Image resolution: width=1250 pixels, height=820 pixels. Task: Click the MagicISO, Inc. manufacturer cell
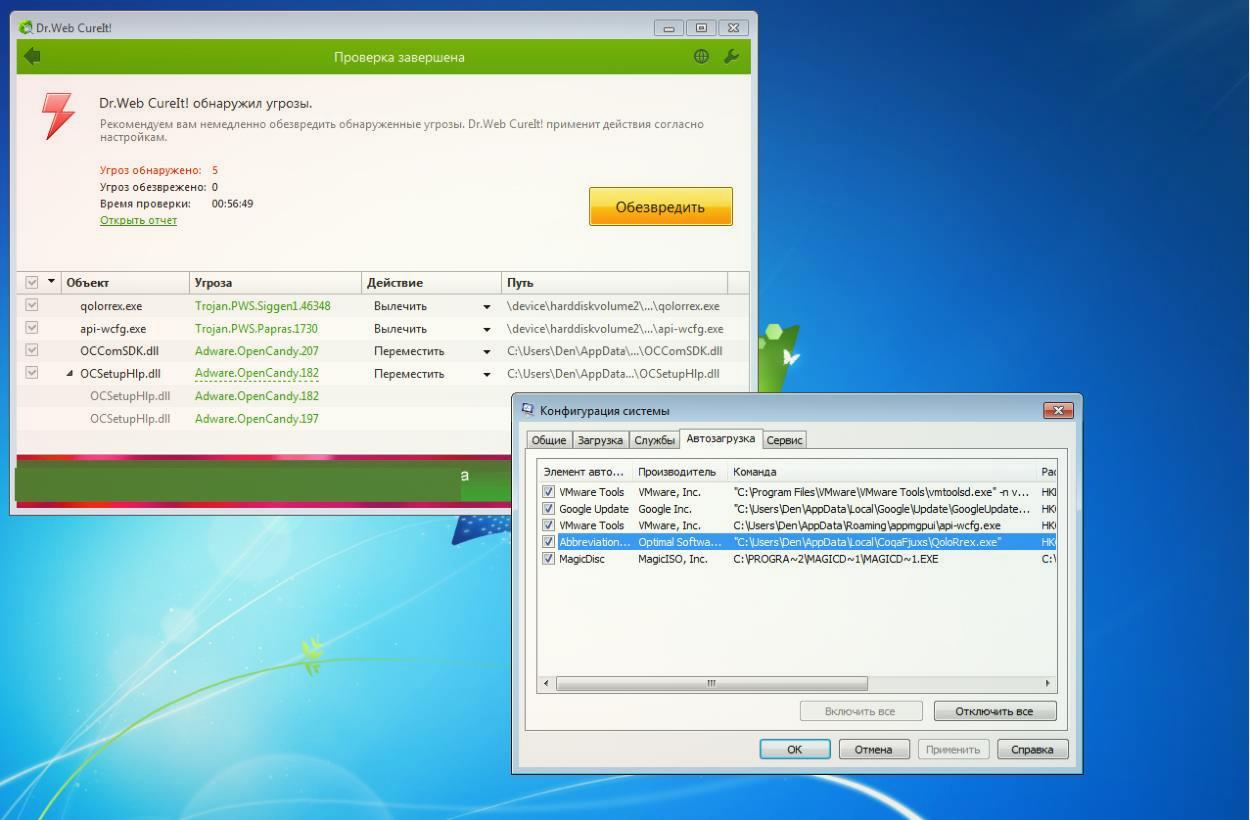[x=672, y=559]
